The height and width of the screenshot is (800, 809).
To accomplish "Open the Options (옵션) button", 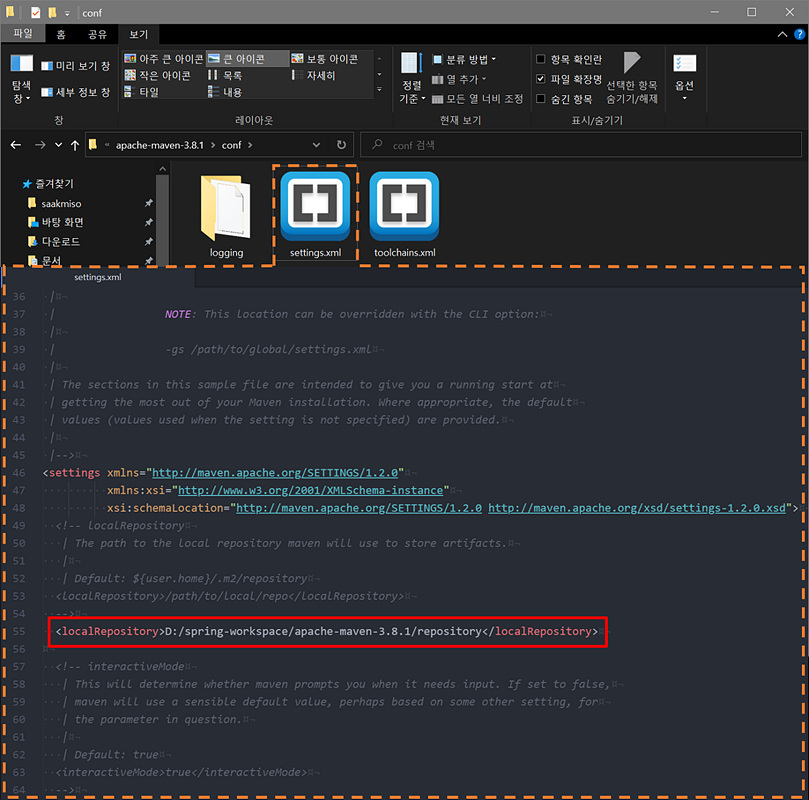I will pyautogui.click(x=685, y=78).
